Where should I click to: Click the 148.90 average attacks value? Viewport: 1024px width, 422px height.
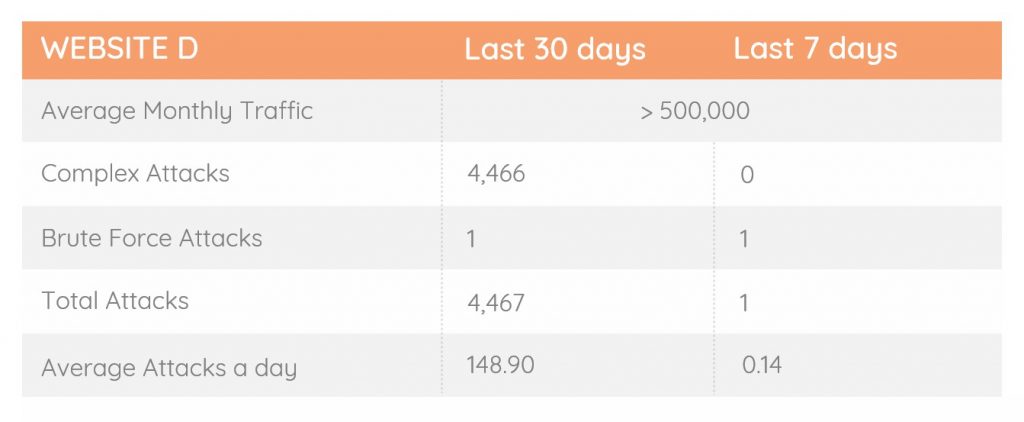(x=500, y=365)
